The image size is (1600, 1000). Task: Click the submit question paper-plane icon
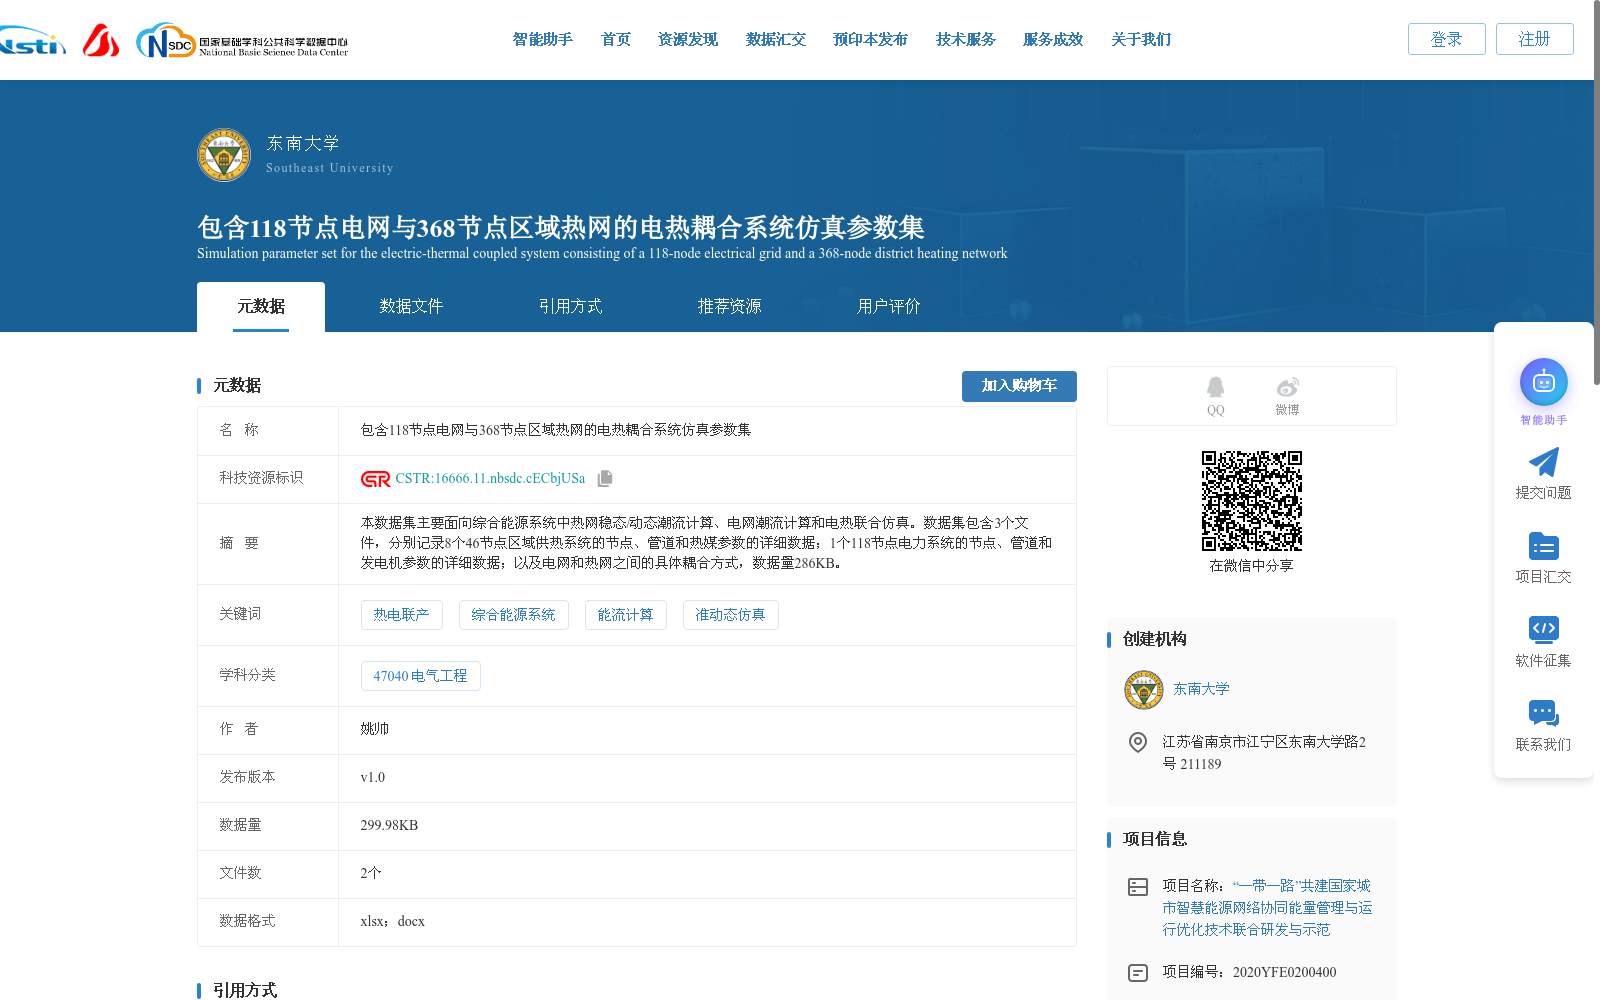point(1544,462)
